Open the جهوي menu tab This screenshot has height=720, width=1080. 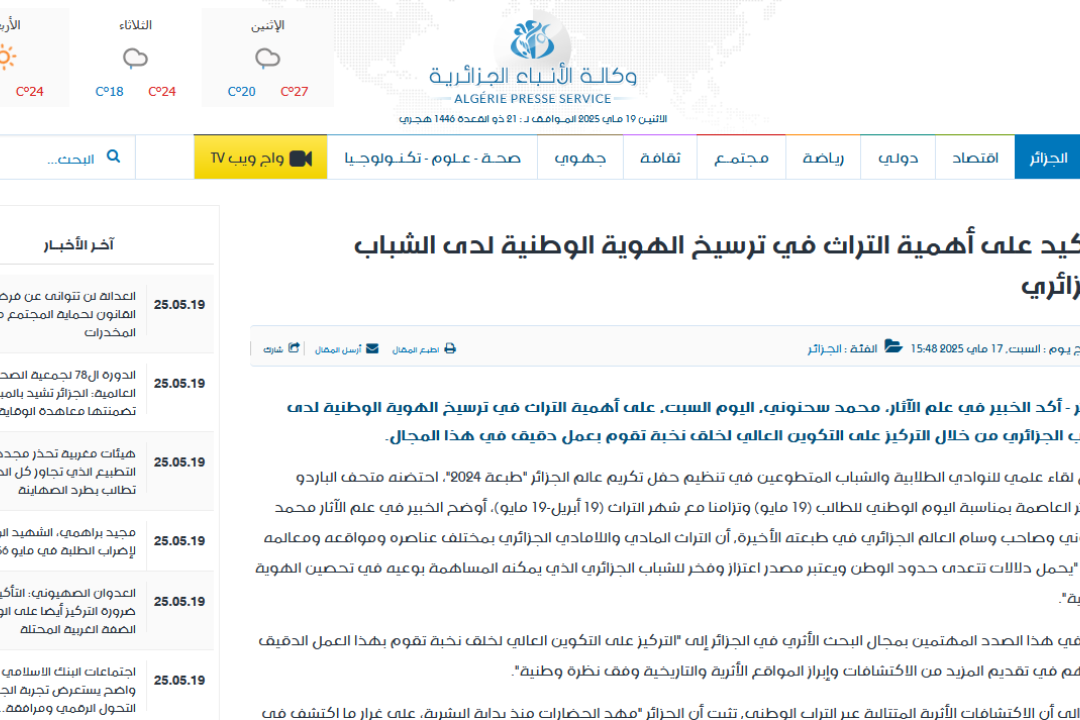[x=580, y=158]
